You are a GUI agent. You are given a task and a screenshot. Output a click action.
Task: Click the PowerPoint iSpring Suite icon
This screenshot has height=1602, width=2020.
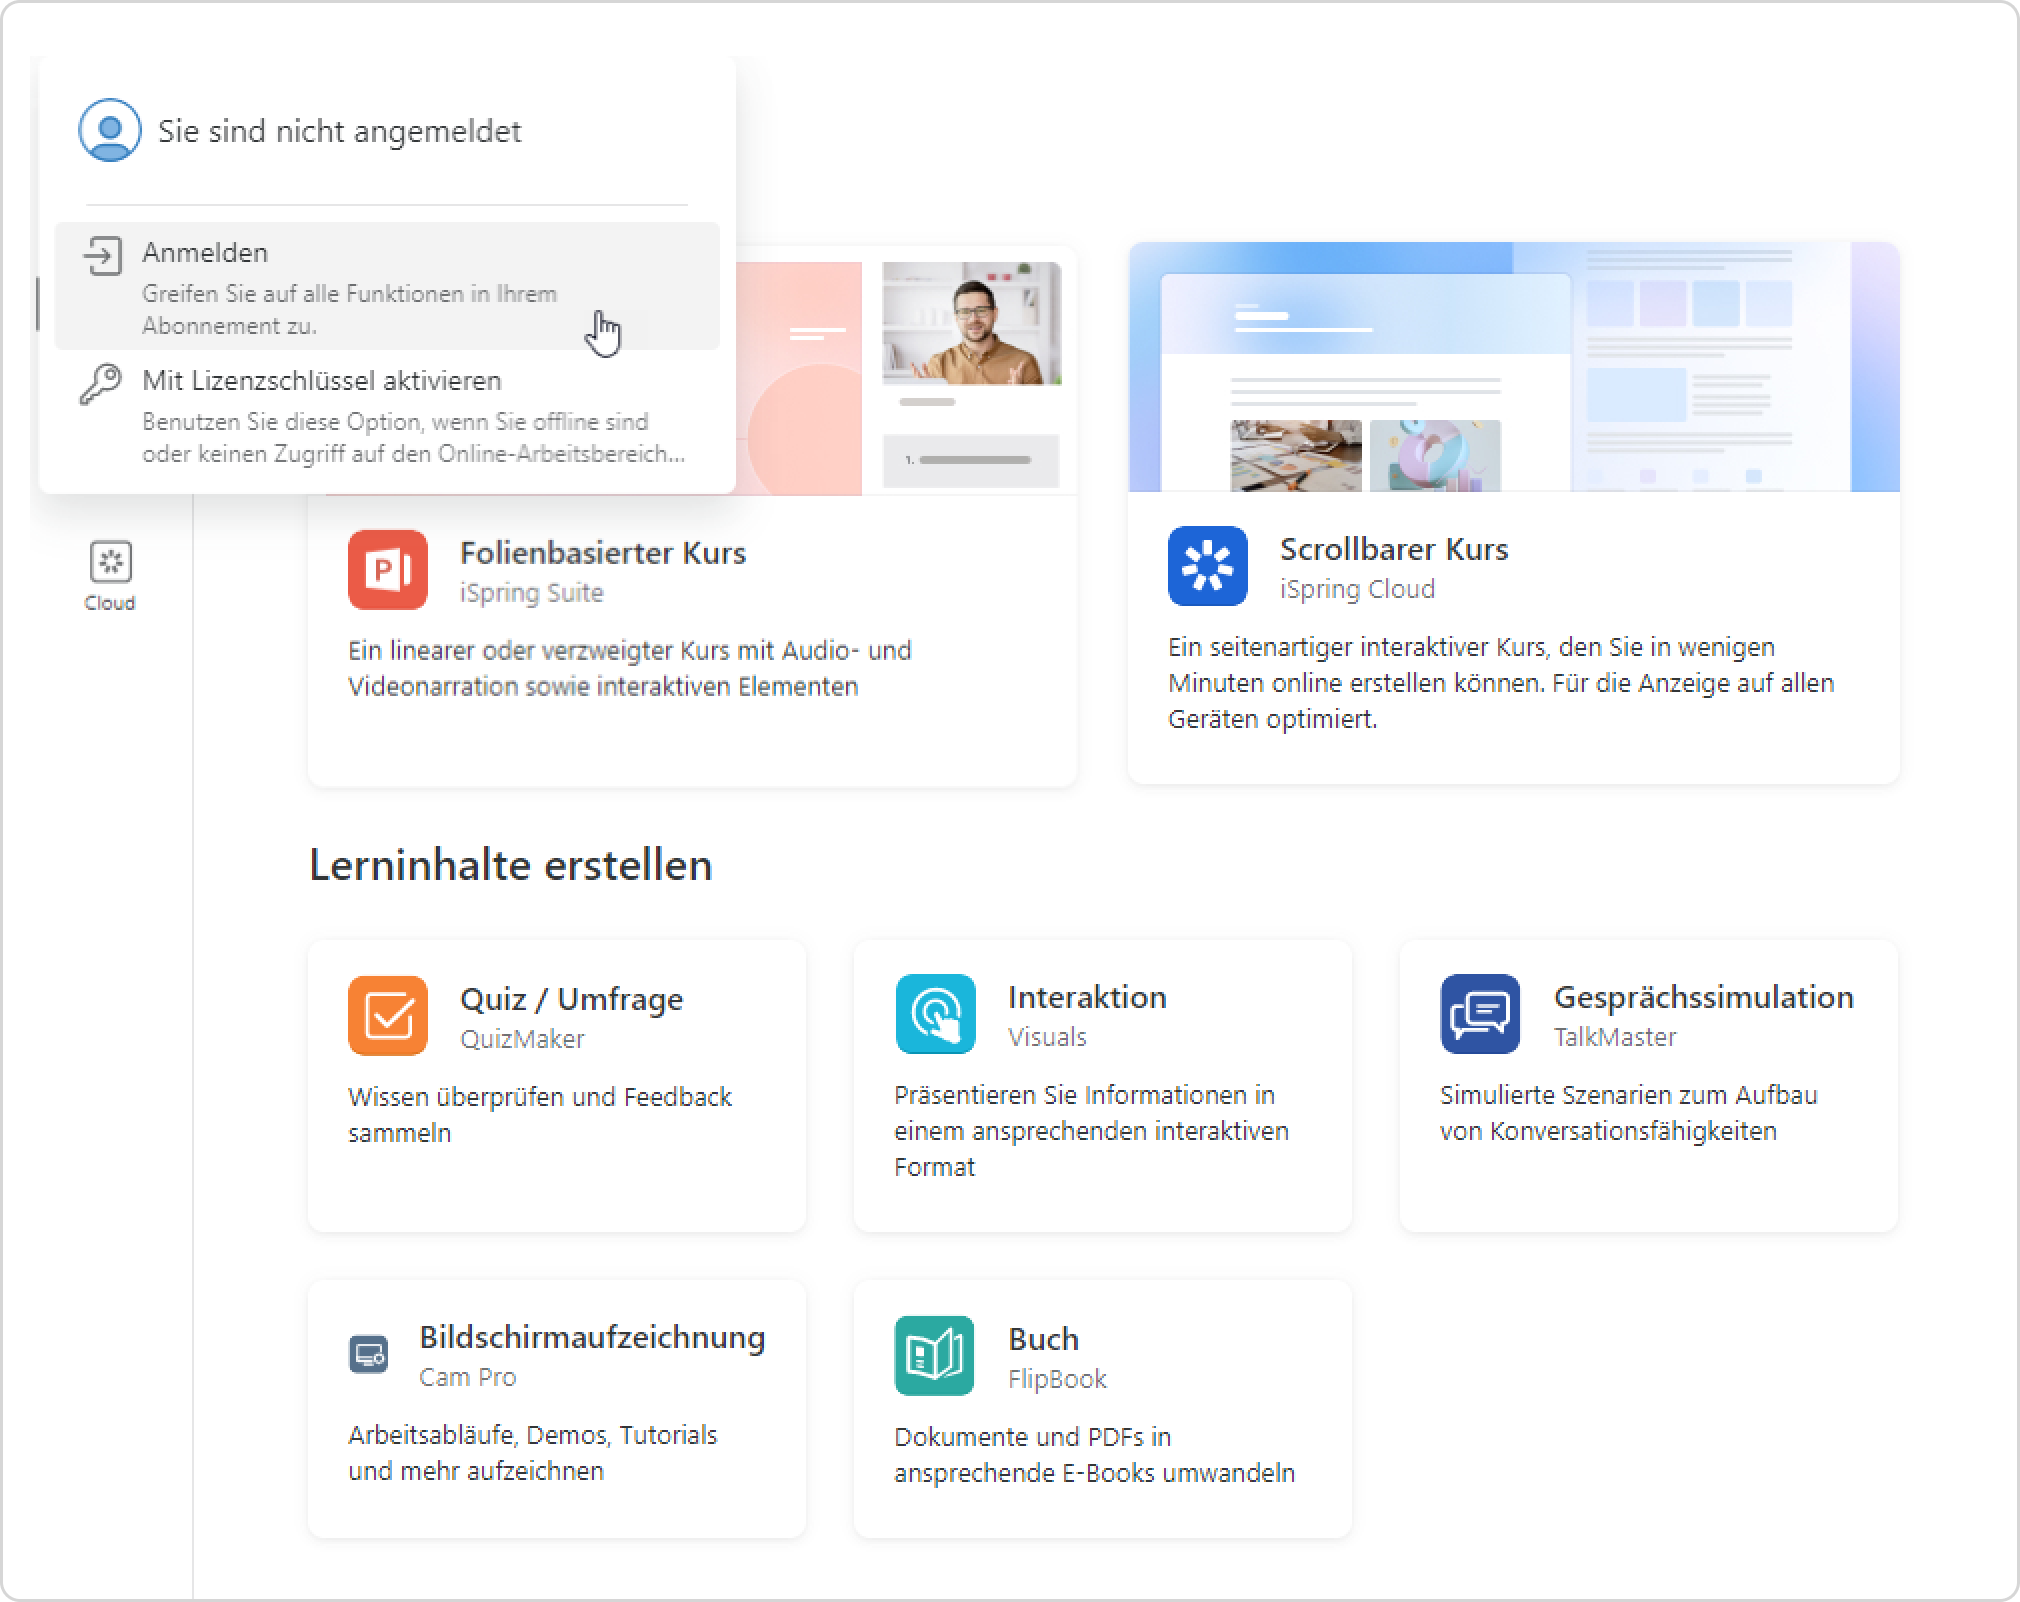point(388,569)
